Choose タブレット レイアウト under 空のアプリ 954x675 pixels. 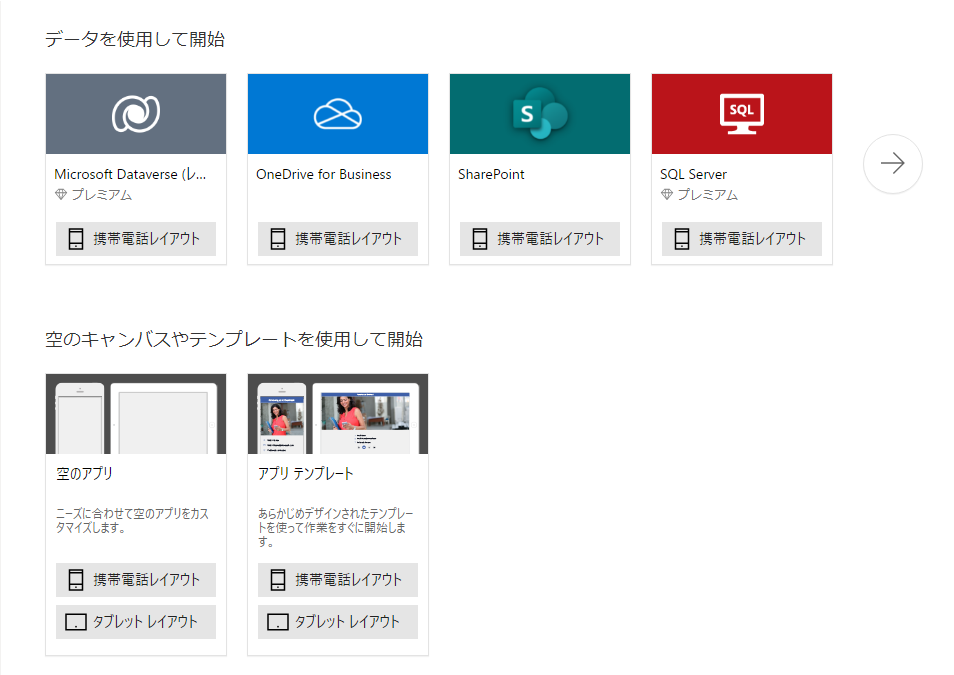[x=136, y=622]
